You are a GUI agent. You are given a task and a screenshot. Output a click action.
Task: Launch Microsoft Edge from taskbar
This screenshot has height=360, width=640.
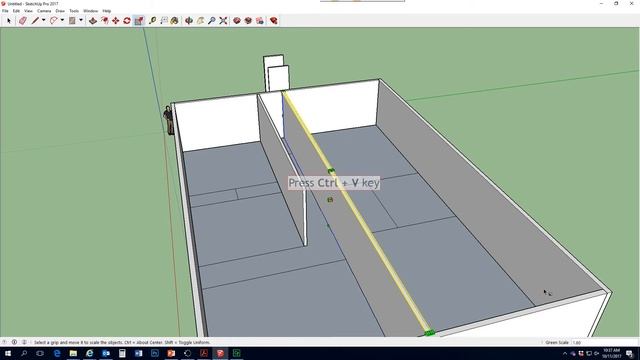[57, 353]
